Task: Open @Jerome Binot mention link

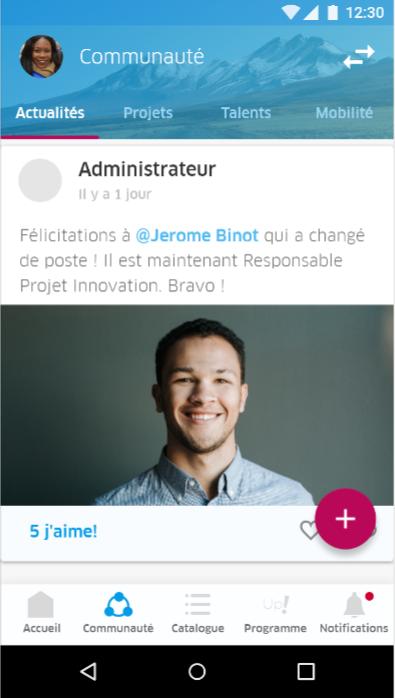Action: pyautogui.click(x=197, y=235)
